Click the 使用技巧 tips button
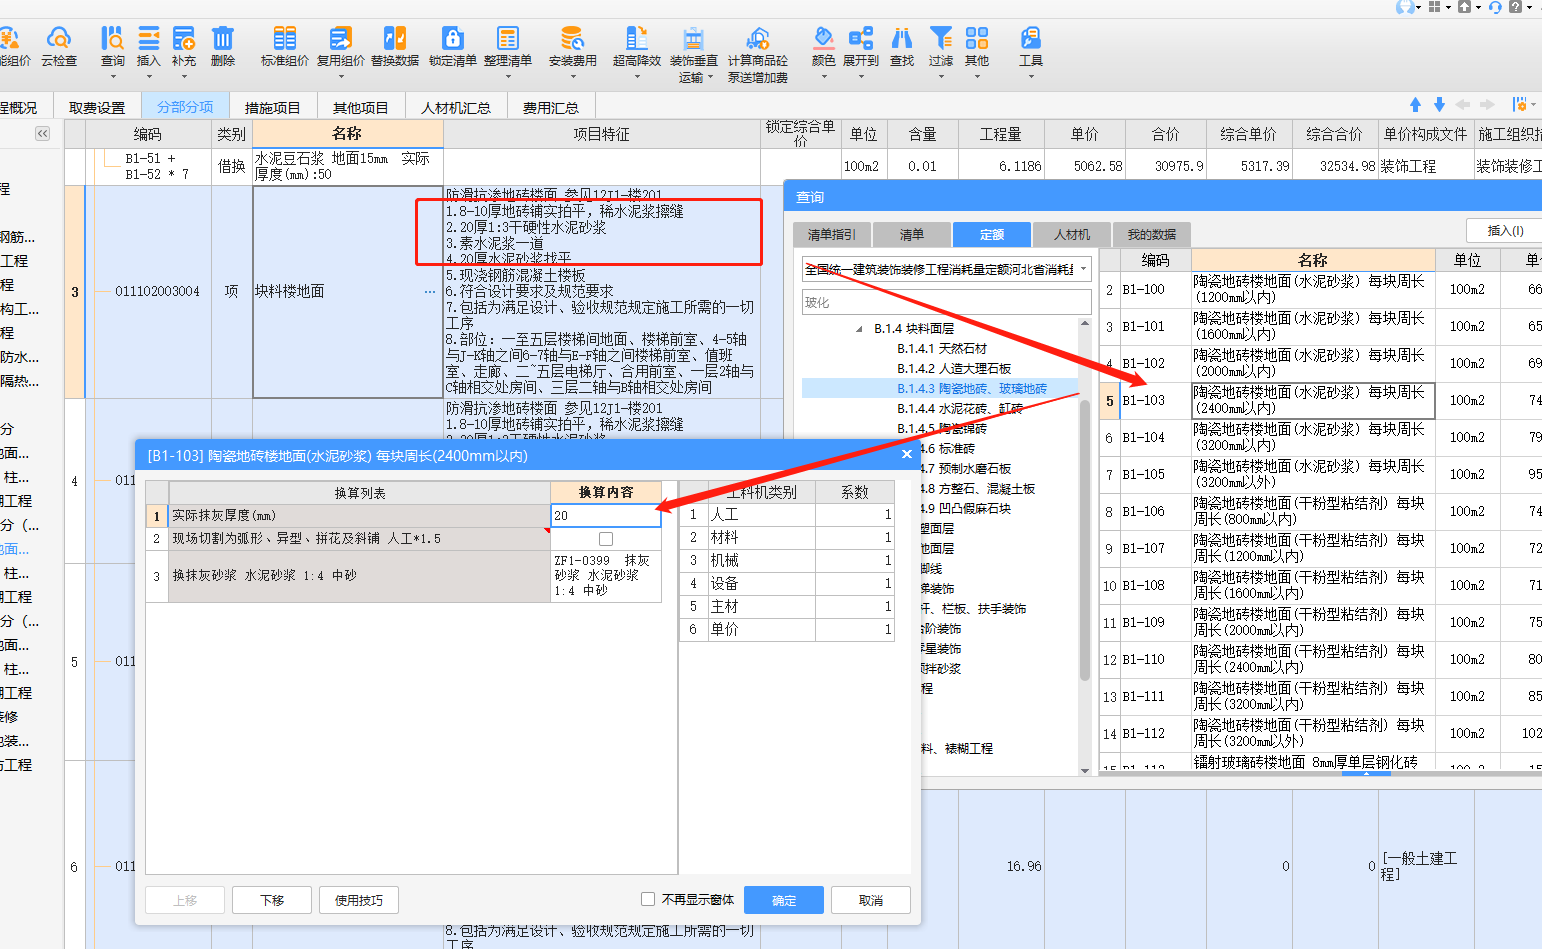This screenshot has width=1542, height=949. click(359, 900)
